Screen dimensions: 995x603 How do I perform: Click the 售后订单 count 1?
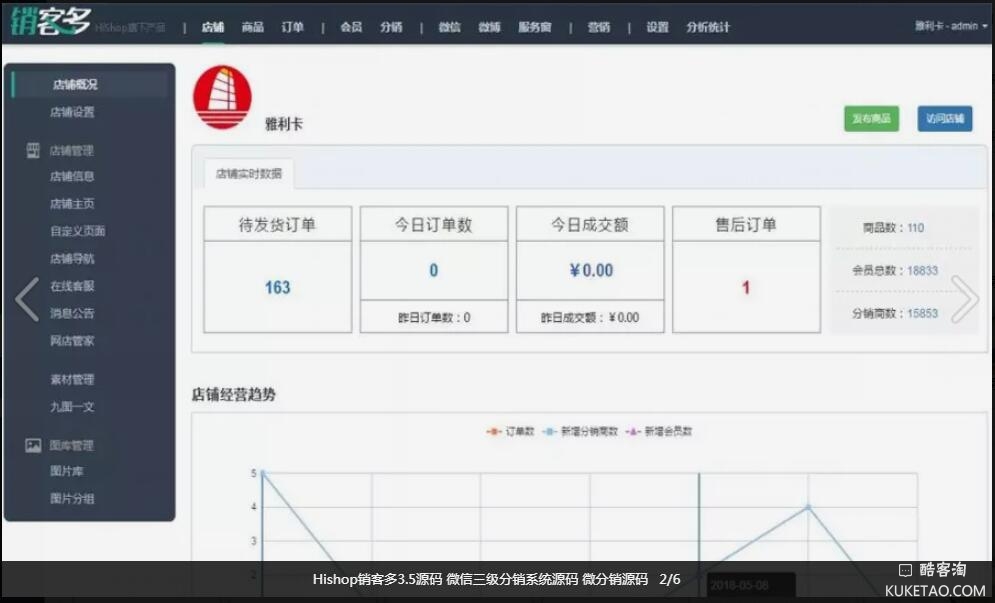coord(746,288)
